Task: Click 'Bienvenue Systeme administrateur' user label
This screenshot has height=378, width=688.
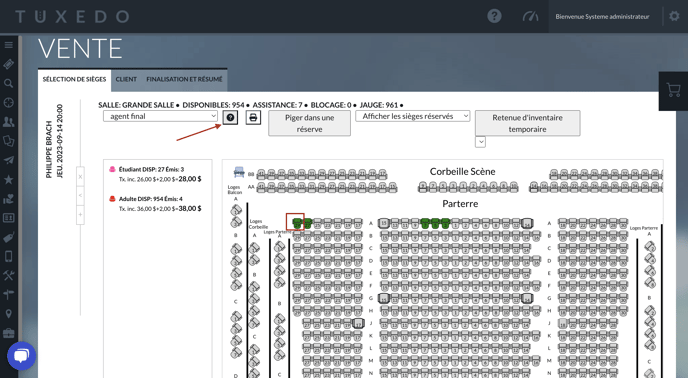Action: [x=602, y=17]
